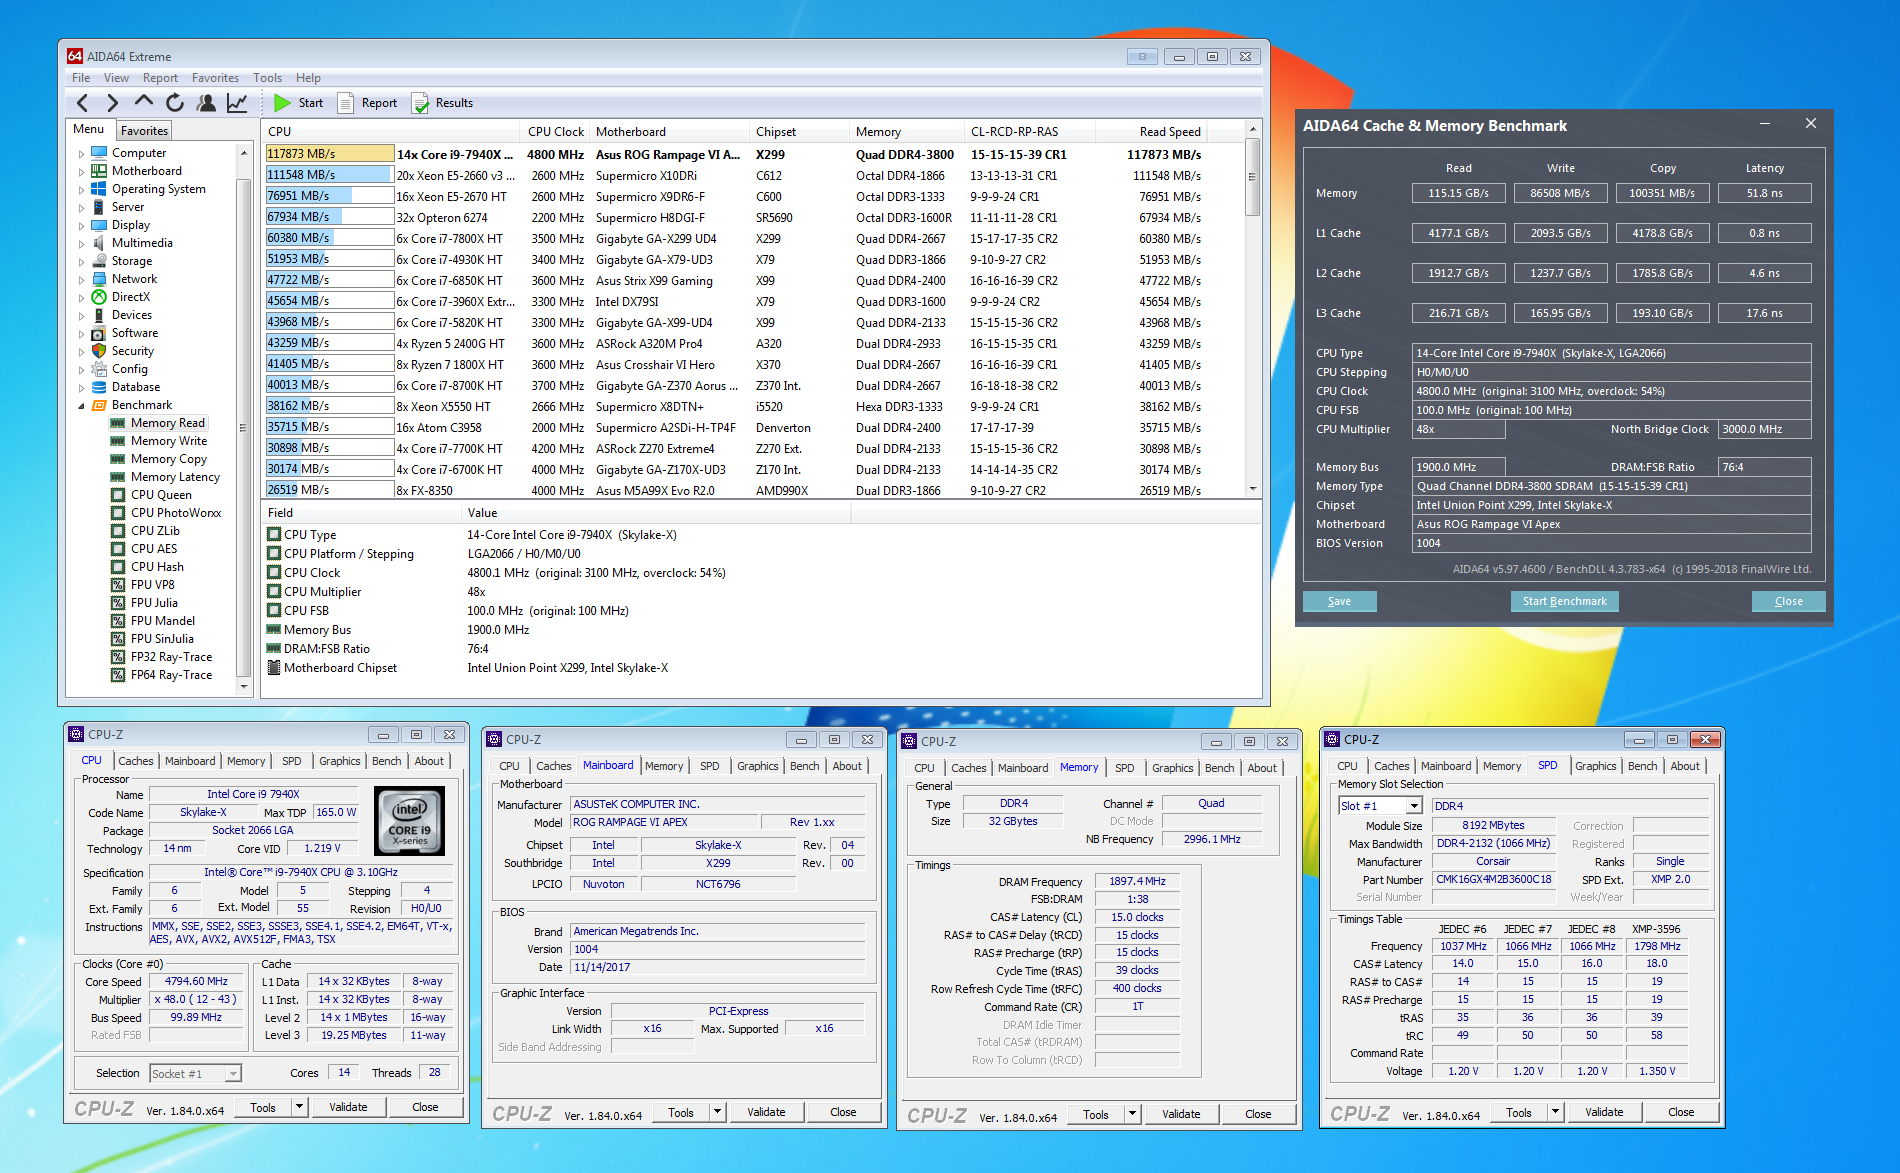Click the graph chart icon in AIDA64 toolbar
The image size is (1900, 1173).
point(237,102)
